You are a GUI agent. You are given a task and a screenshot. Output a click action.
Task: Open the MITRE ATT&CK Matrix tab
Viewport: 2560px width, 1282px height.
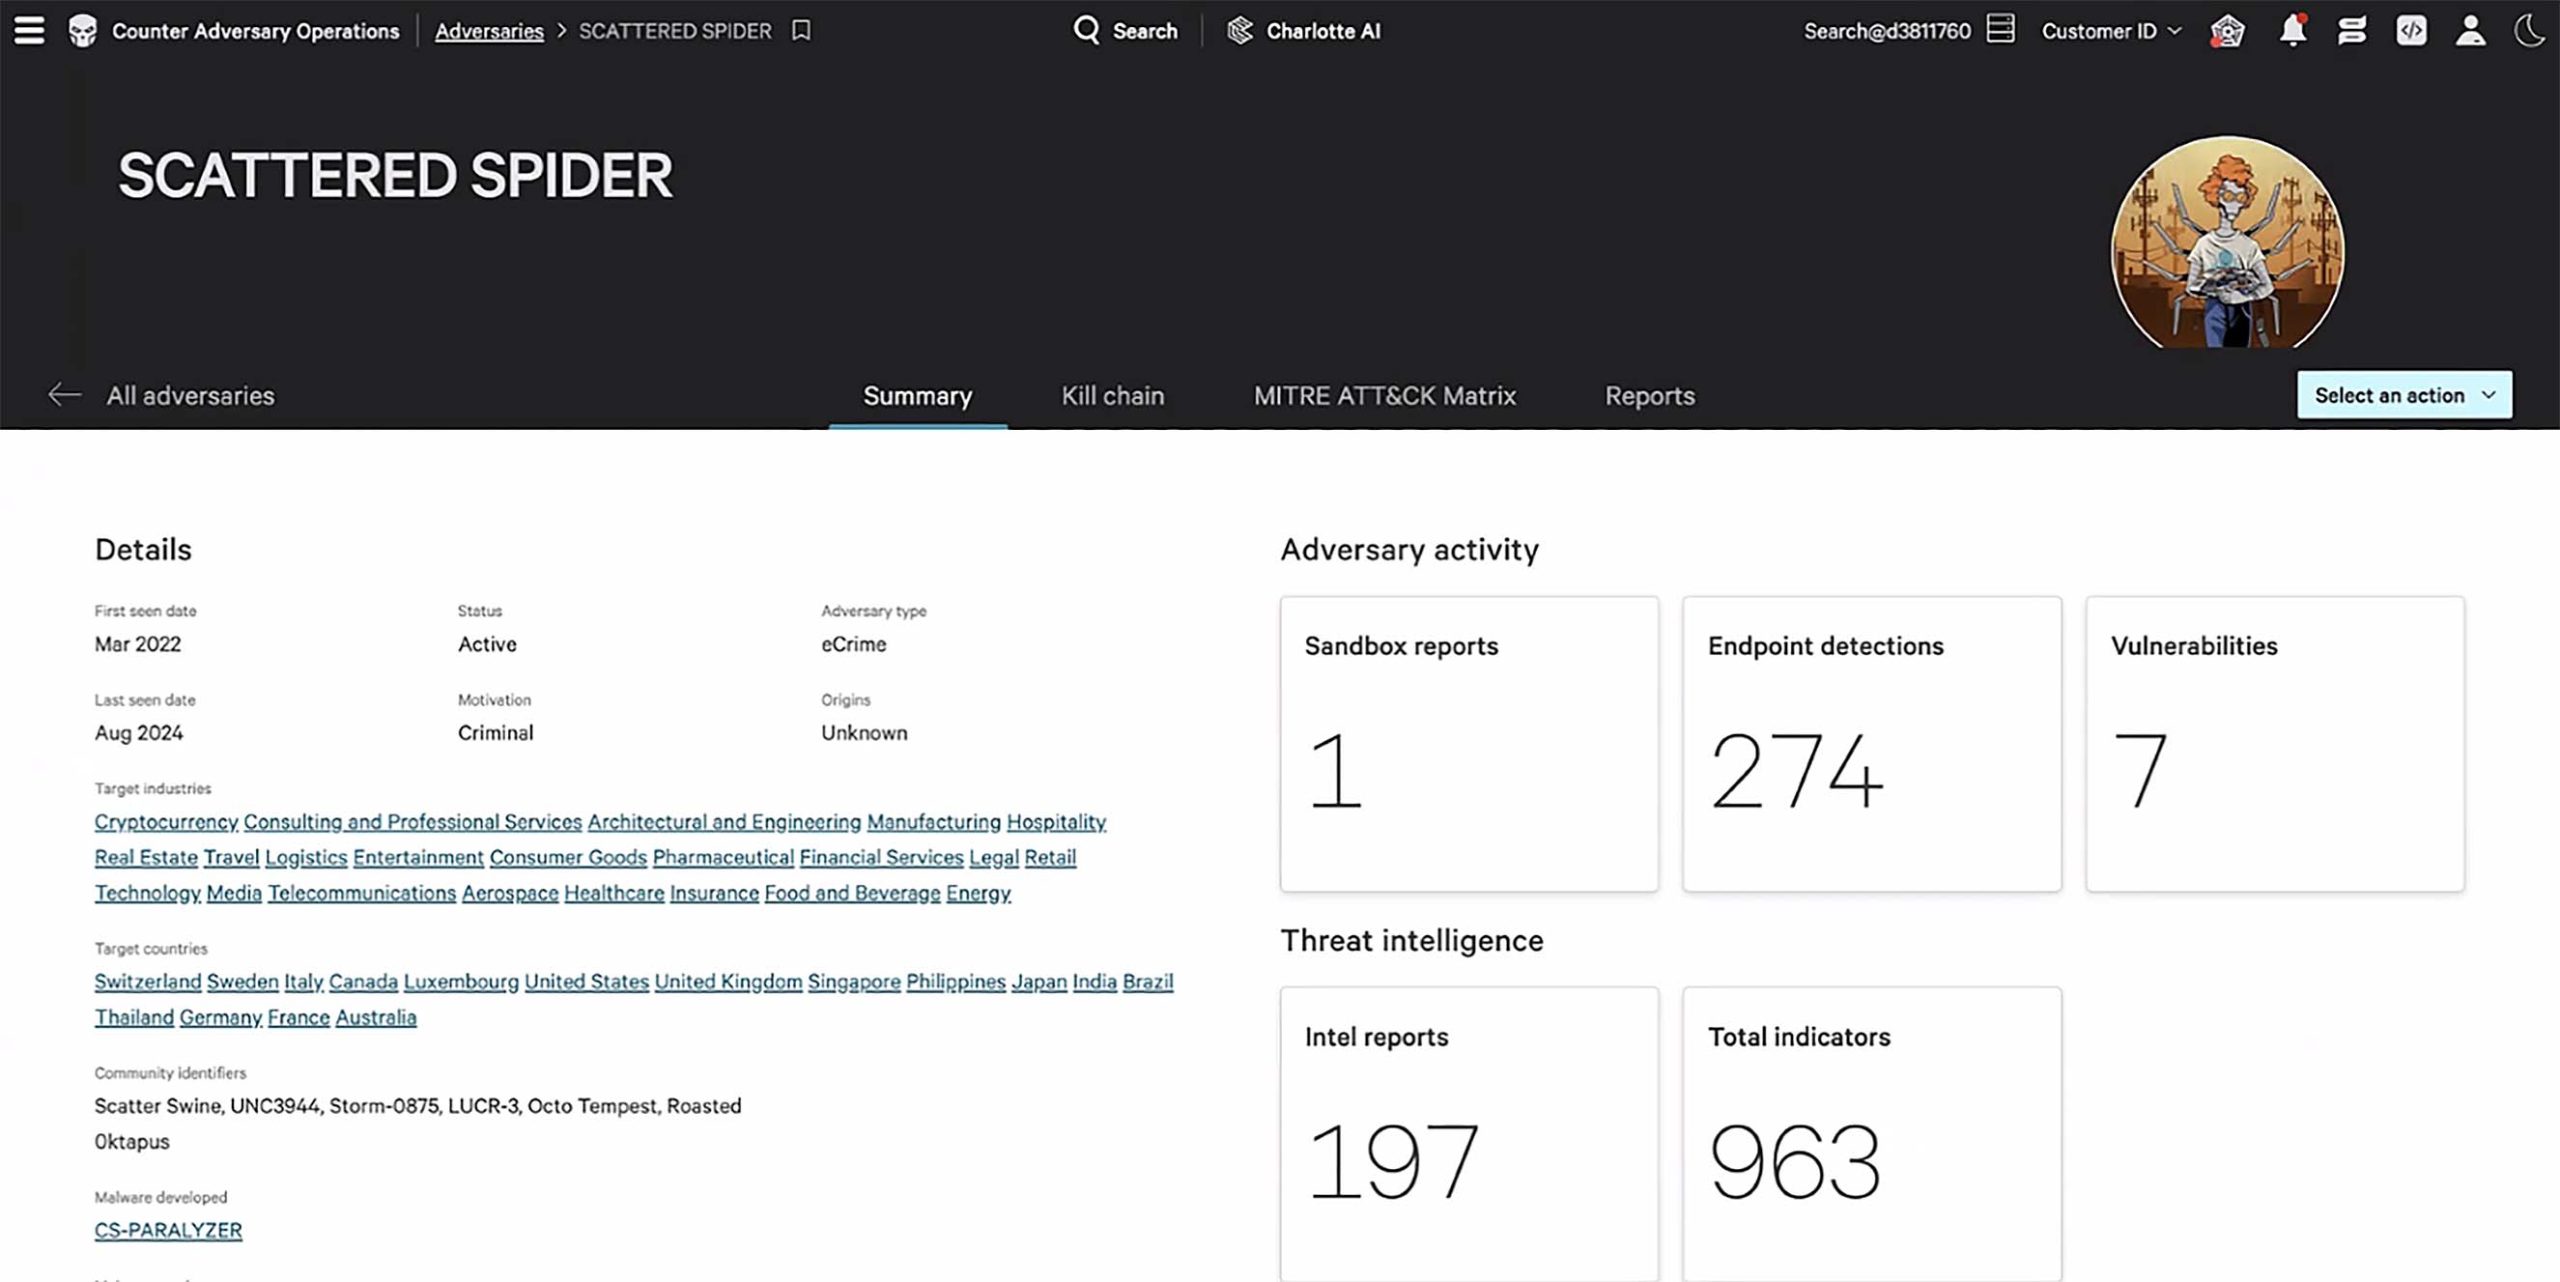(x=1385, y=396)
